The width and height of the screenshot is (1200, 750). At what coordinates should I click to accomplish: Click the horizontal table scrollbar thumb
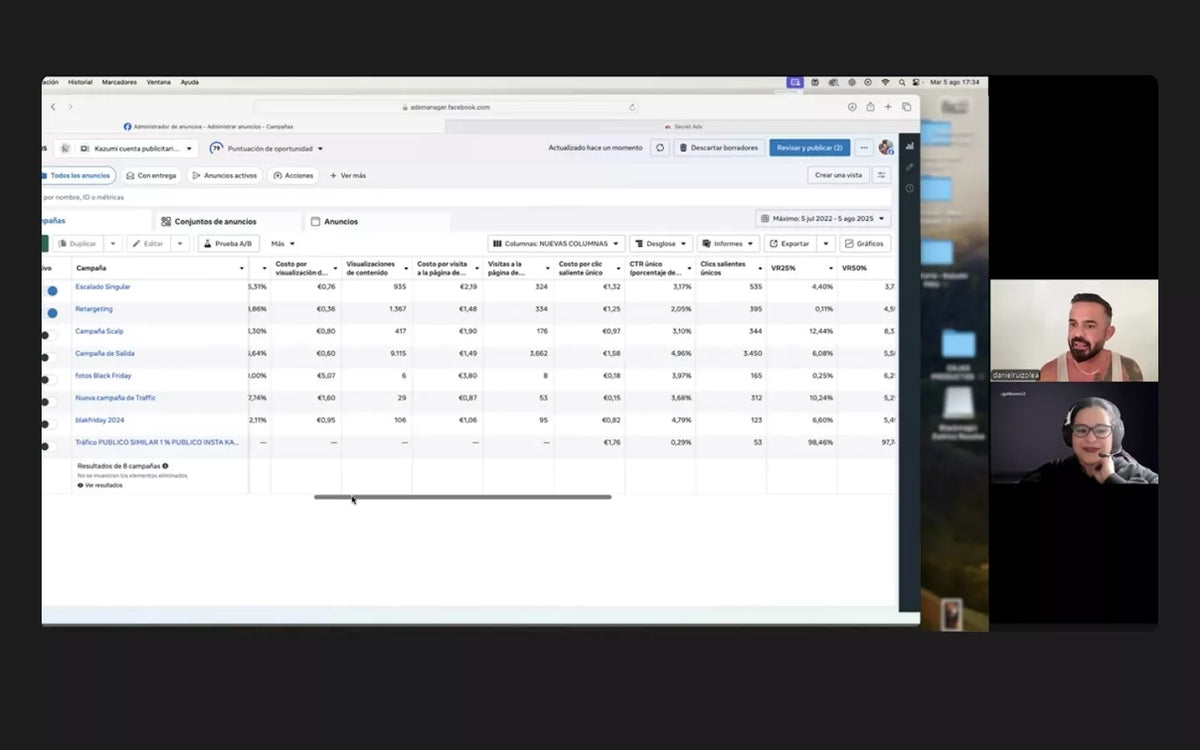click(462, 497)
